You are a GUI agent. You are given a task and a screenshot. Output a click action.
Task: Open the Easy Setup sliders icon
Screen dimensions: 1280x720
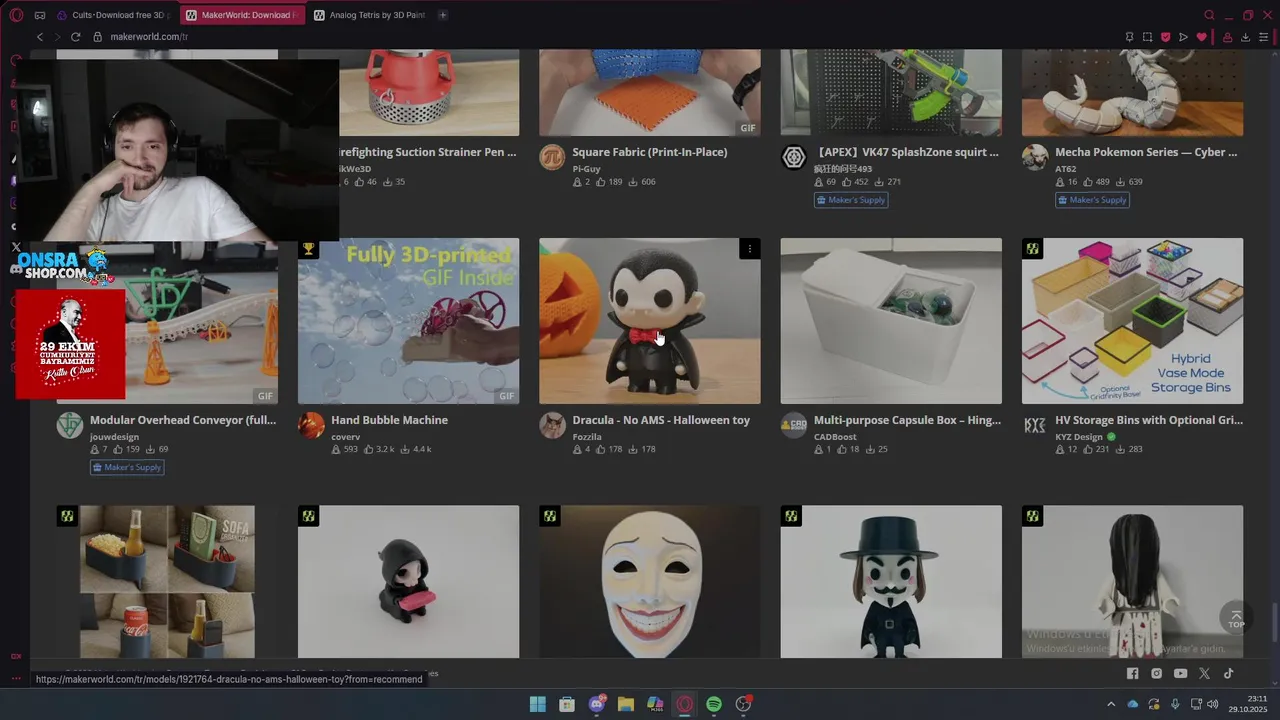(1263, 37)
